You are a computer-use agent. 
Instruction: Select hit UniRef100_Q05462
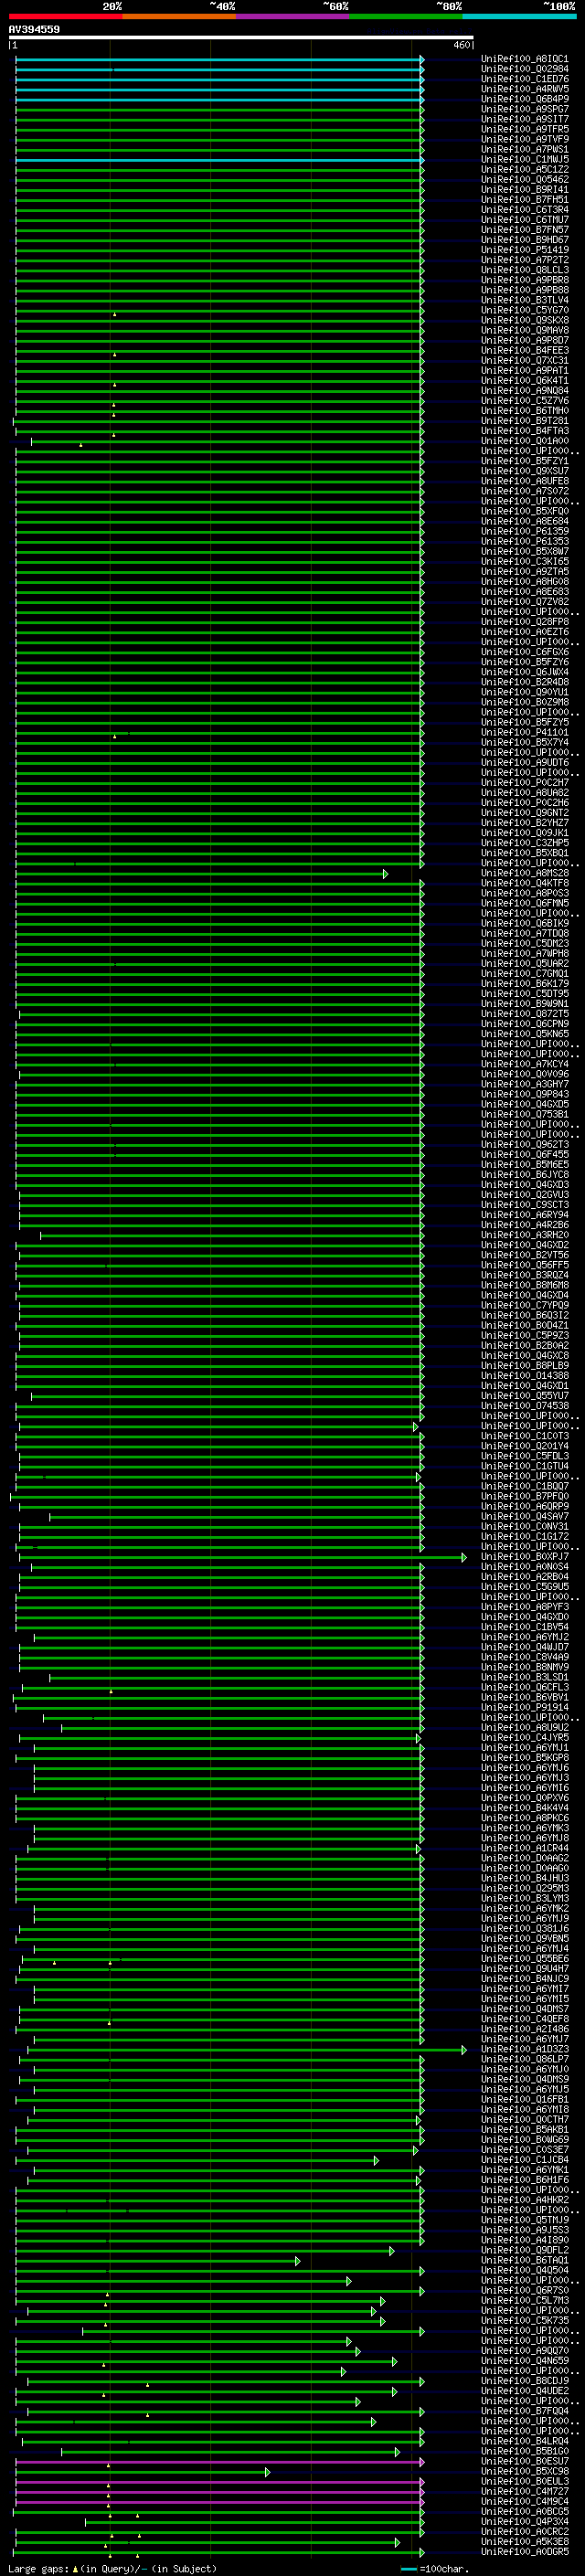tap(525, 180)
